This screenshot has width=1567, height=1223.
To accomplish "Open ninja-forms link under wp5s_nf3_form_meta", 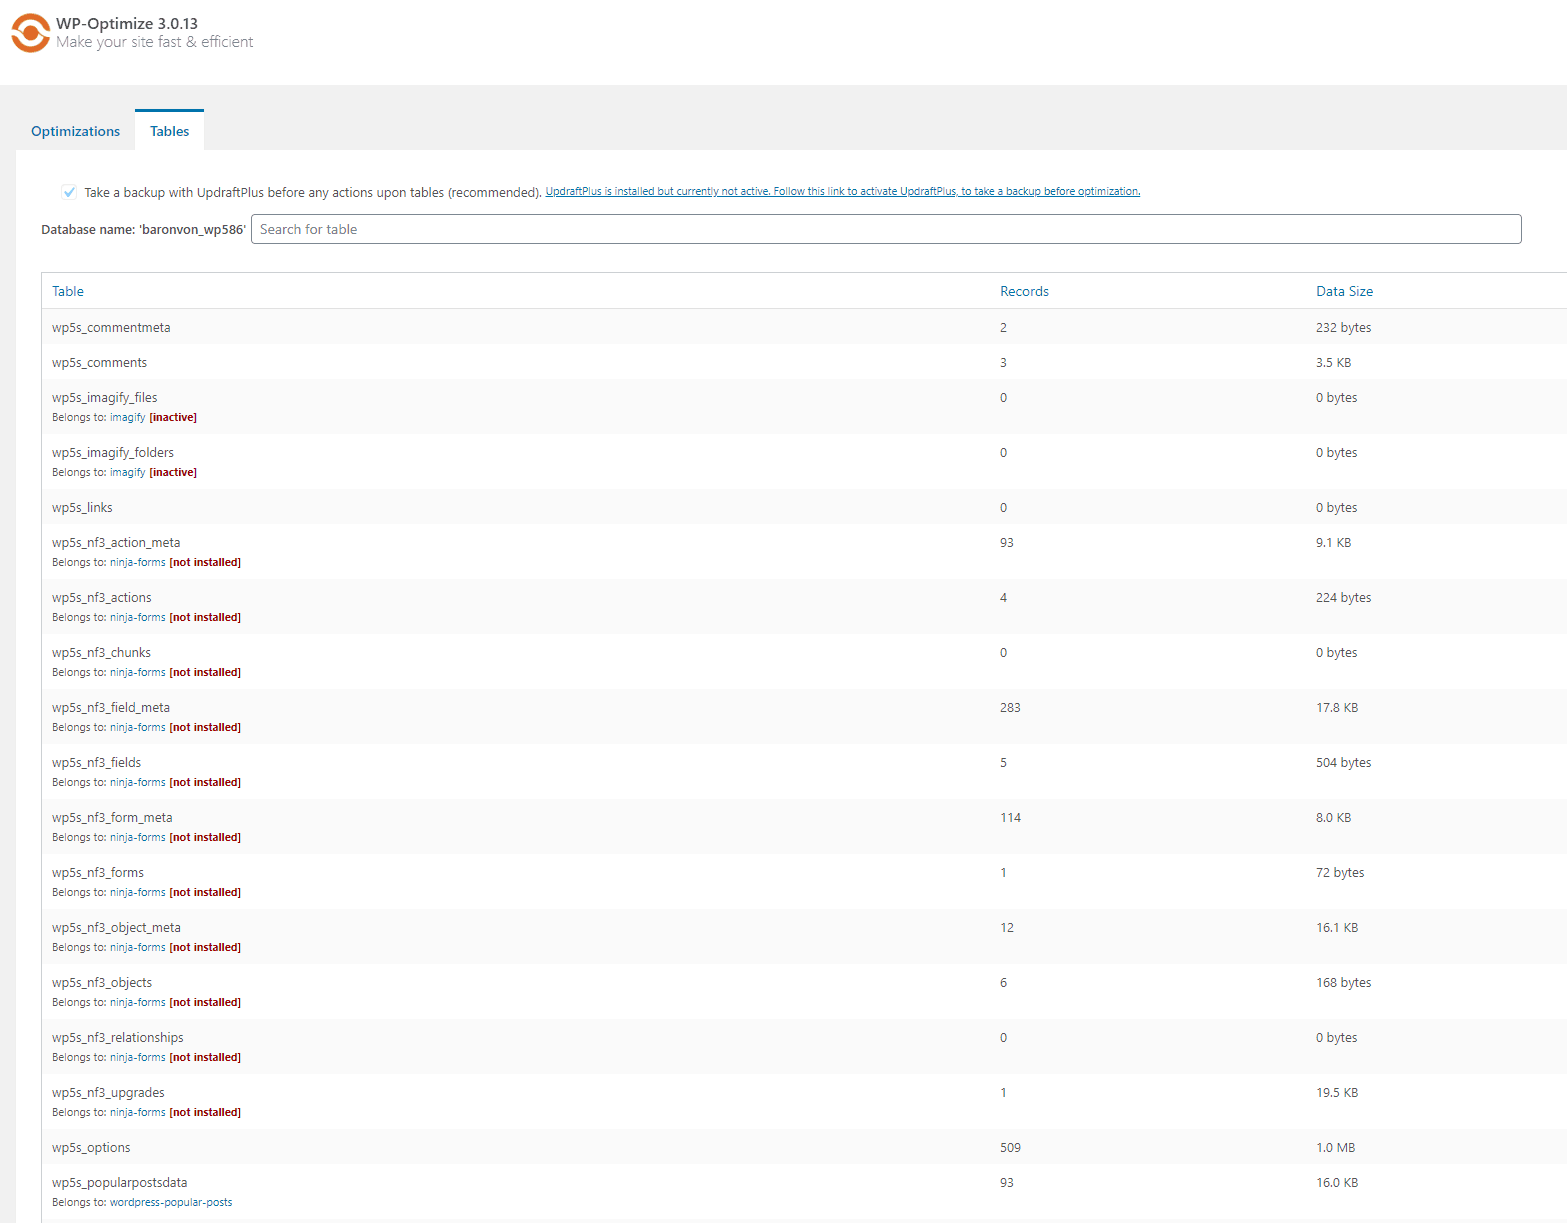I will [137, 837].
